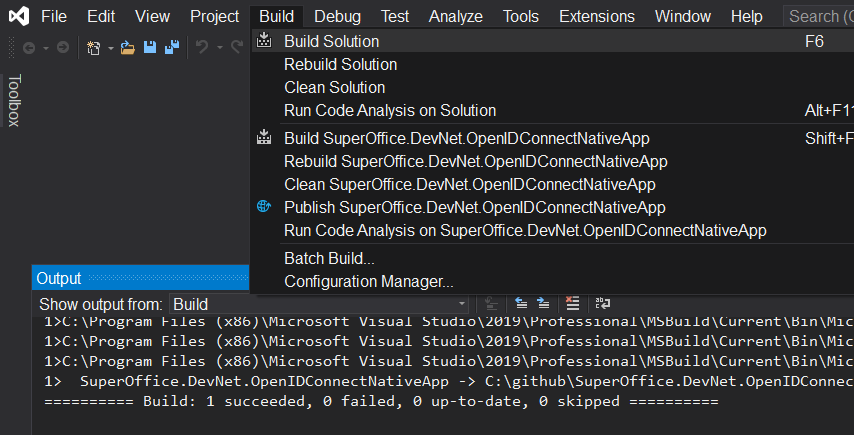The image size is (854, 435).
Task: Open the Project menu
Action: (x=215, y=16)
